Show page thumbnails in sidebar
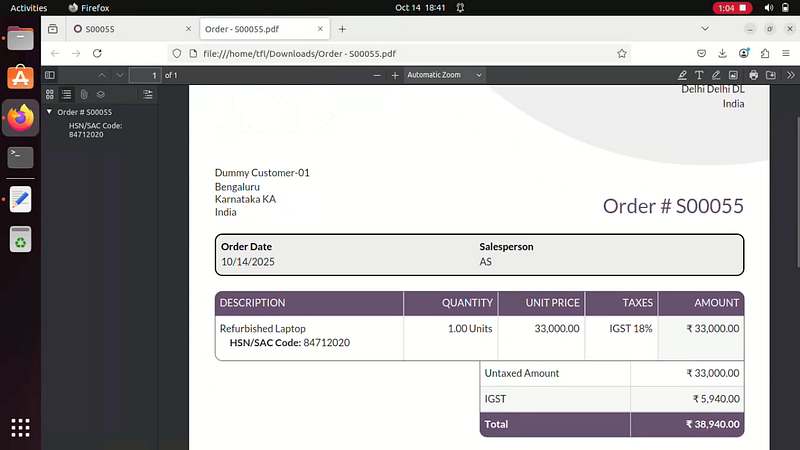 click(50, 94)
